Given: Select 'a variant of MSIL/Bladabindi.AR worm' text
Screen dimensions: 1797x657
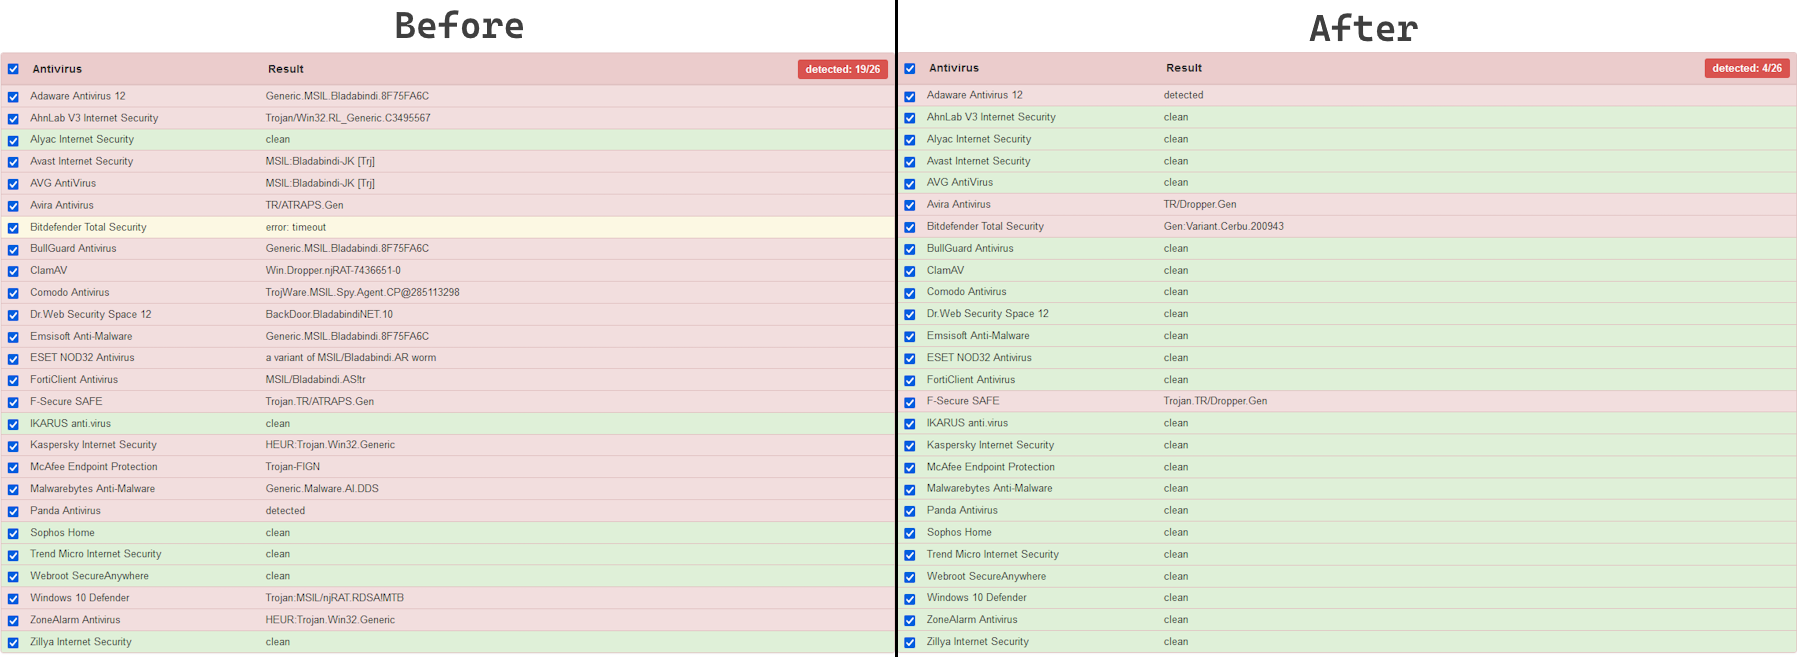Looking at the screenshot, I should [x=351, y=357].
